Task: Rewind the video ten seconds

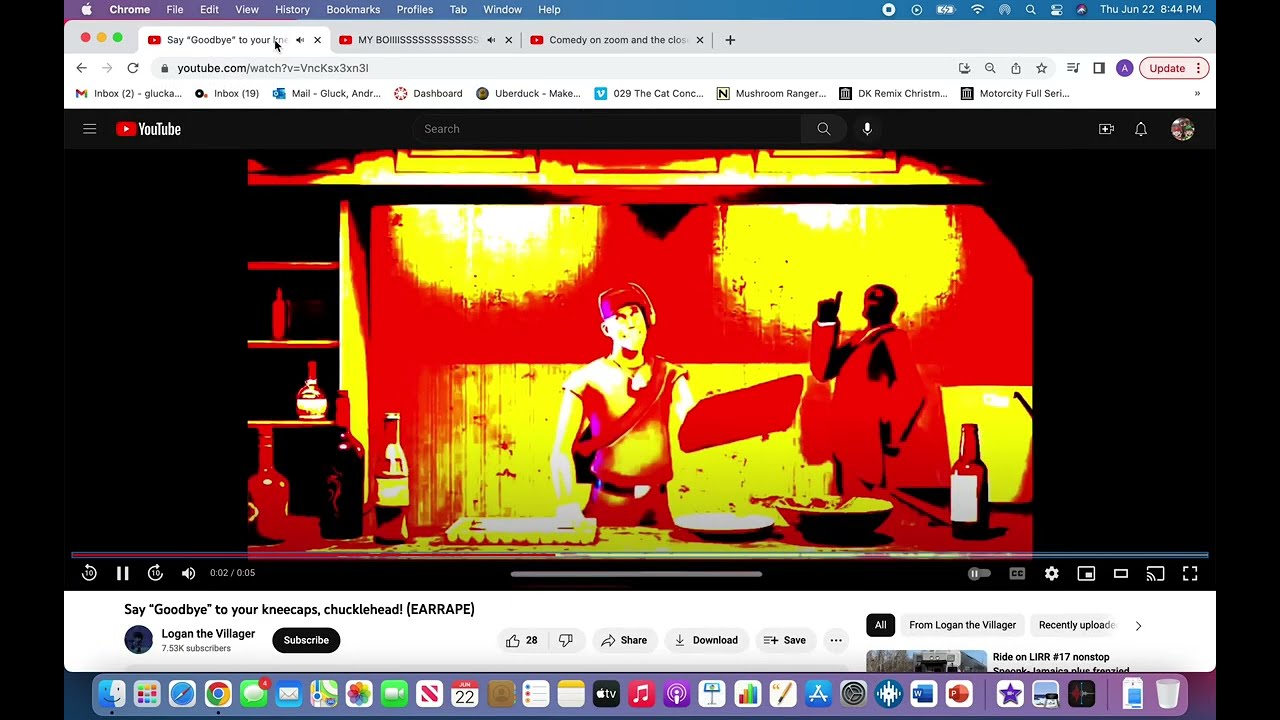Action: [x=89, y=573]
